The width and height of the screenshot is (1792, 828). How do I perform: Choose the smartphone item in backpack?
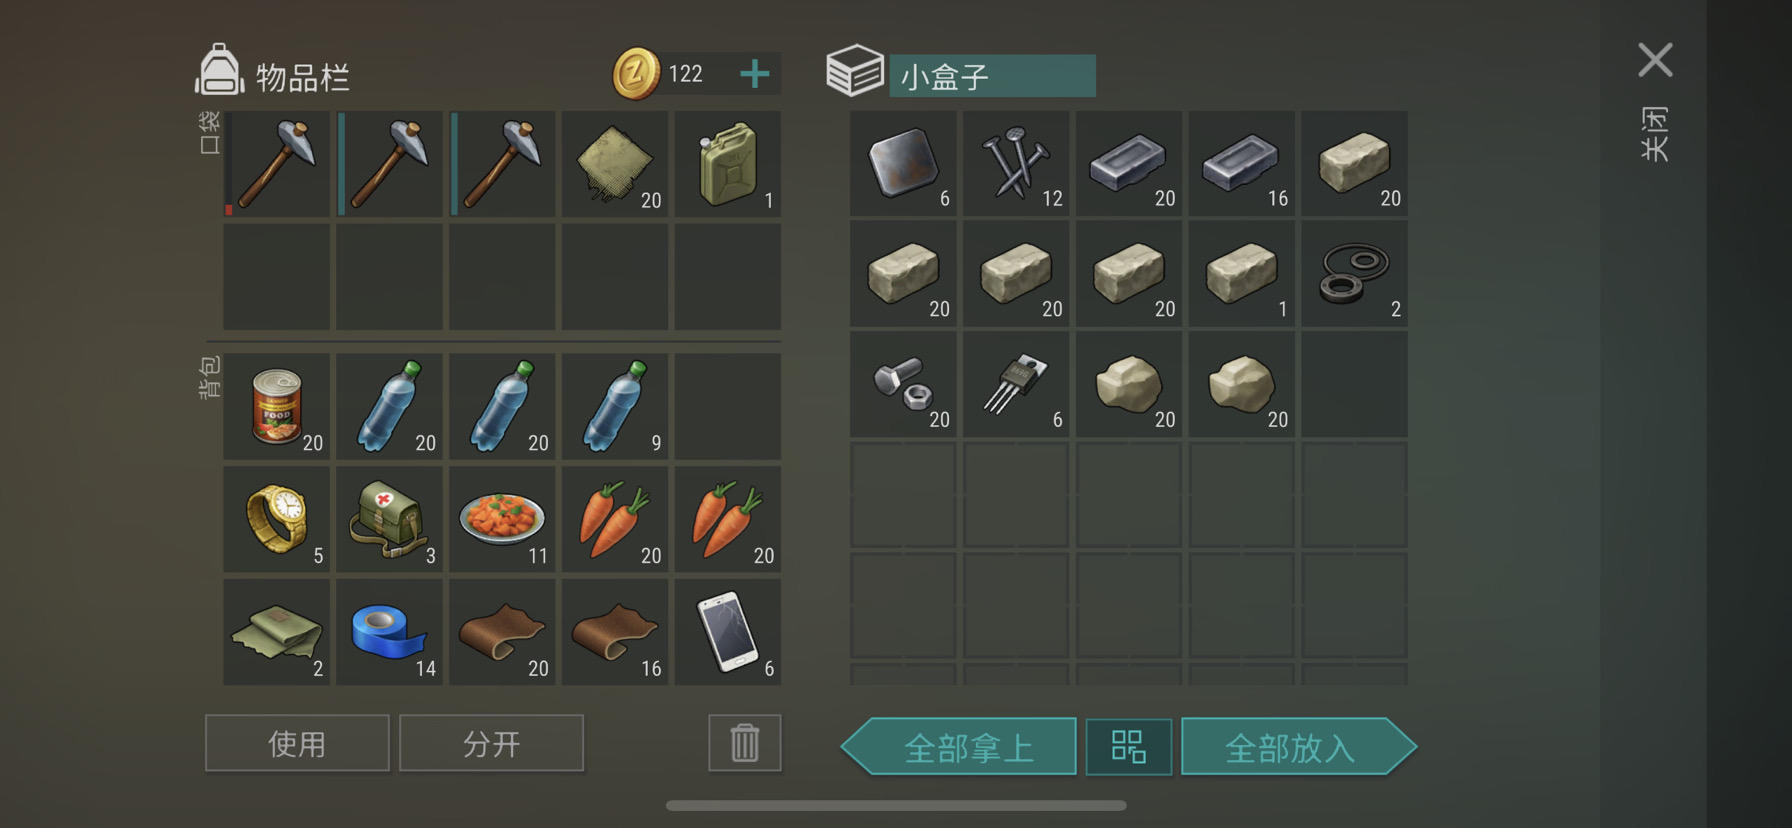click(728, 632)
